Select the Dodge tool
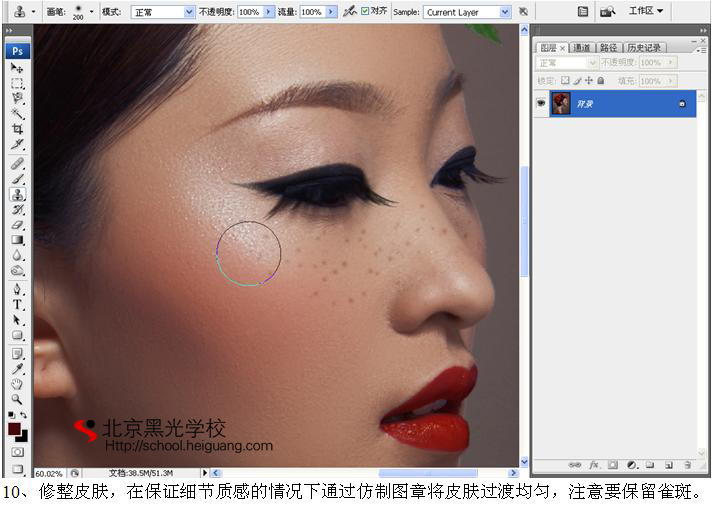The height and width of the screenshot is (507, 715). 17,271
